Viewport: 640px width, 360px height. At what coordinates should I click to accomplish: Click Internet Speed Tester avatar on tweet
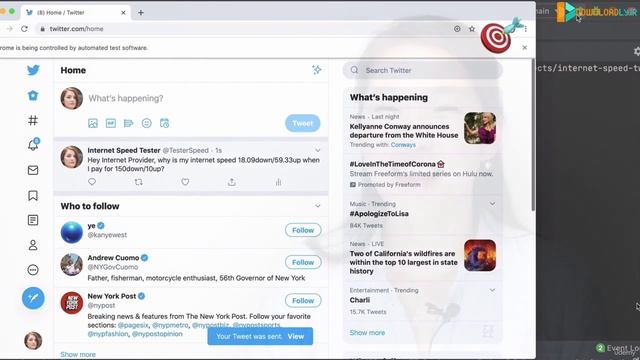72,157
